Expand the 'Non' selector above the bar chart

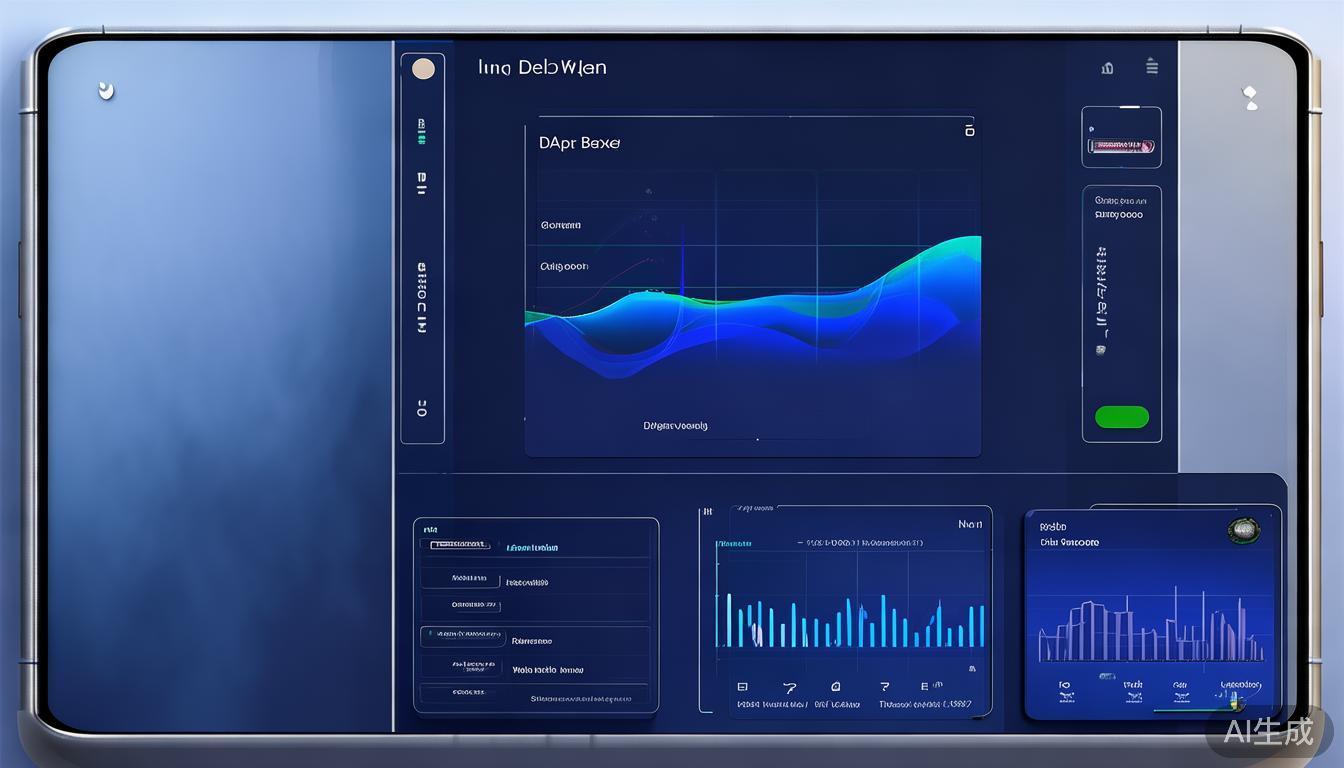point(969,524)
